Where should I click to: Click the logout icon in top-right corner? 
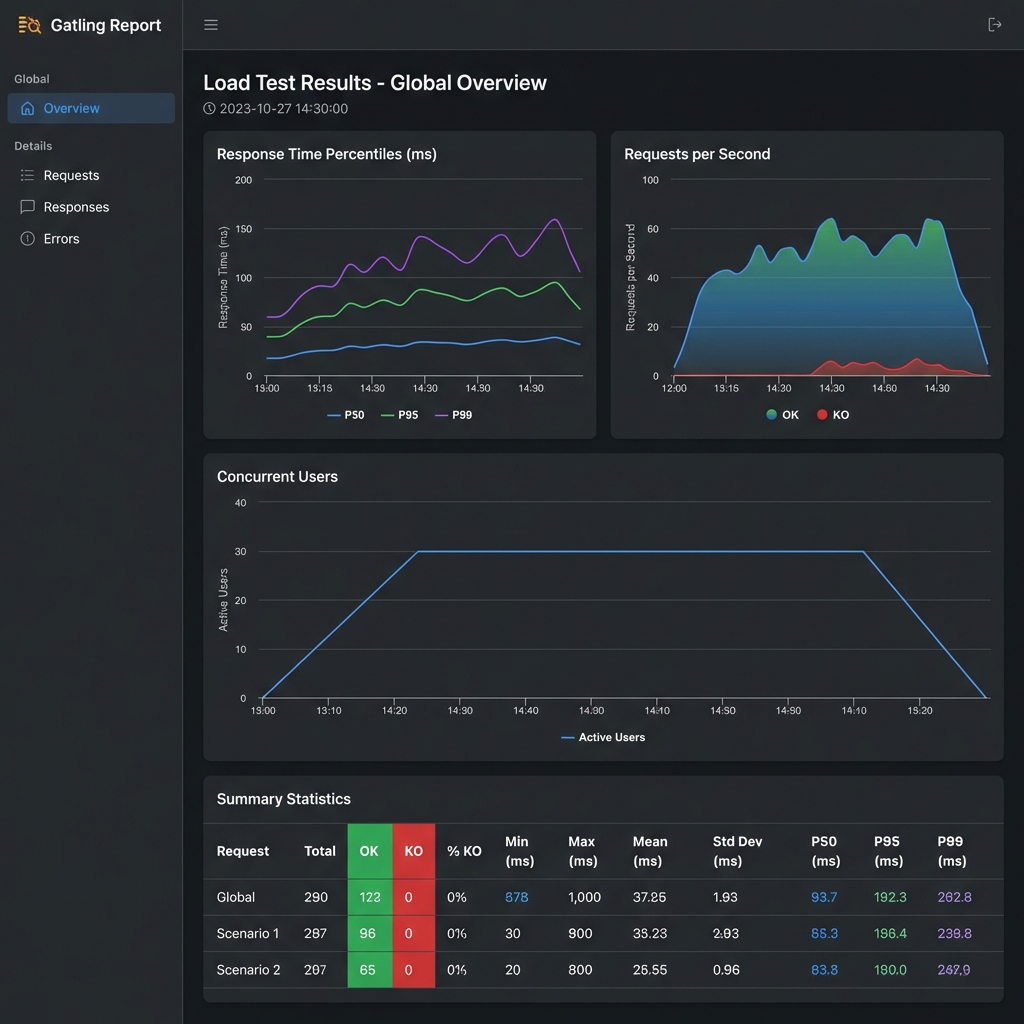coord(996,25)
